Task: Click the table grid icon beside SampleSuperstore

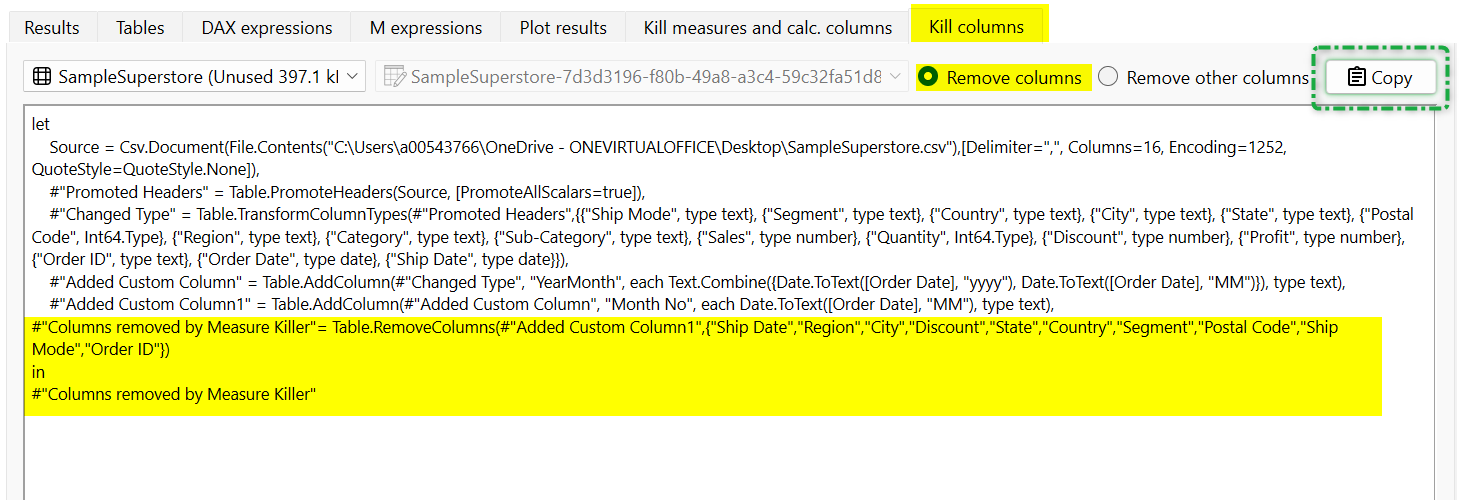Action: (42, 77)
